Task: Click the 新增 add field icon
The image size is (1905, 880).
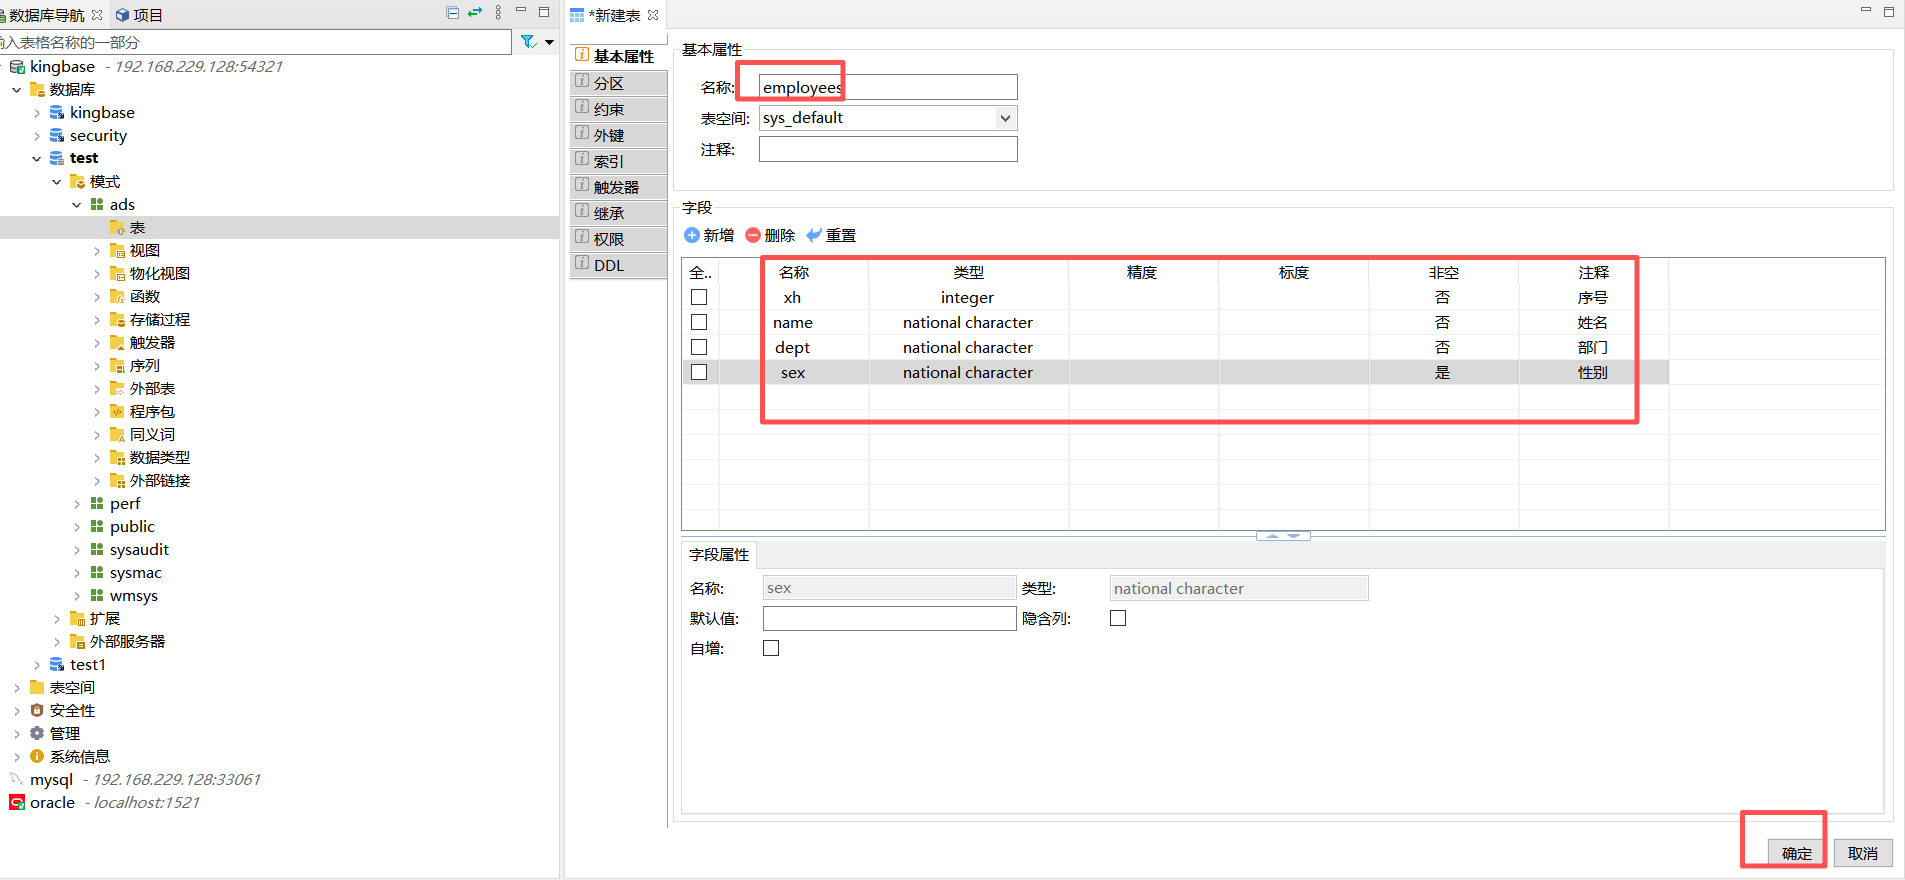Action: click(692, 235)
